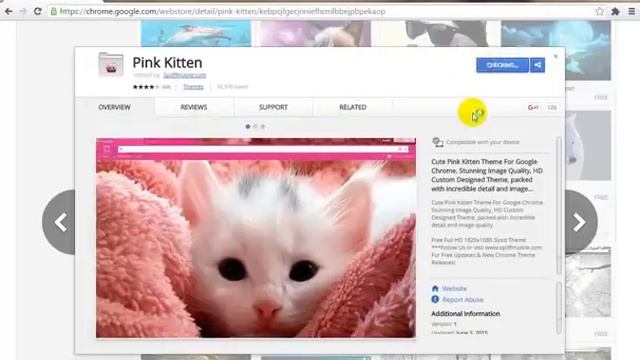Image resolution: width=640 pixels, height=360 pixels.
Task: Click the browser forward arrow
Action: 23,11
